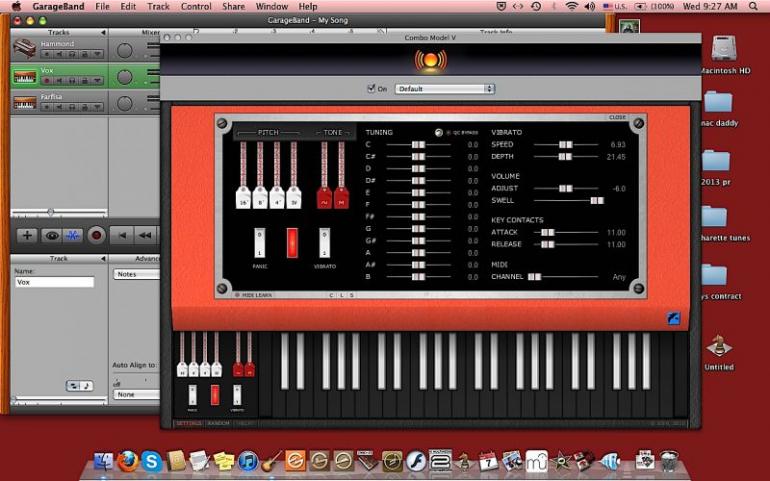Solo the Farfisa track with headphone button
The width and height of the screenshot is (770, 481).
pos(72,107)
